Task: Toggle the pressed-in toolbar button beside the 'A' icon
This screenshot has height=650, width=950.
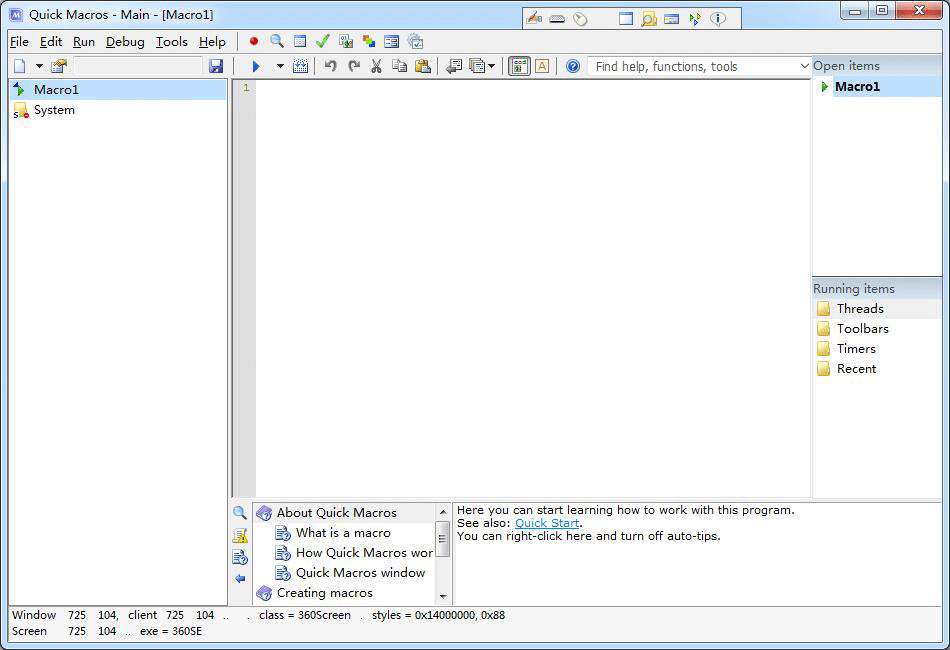Action: point(519,66)
